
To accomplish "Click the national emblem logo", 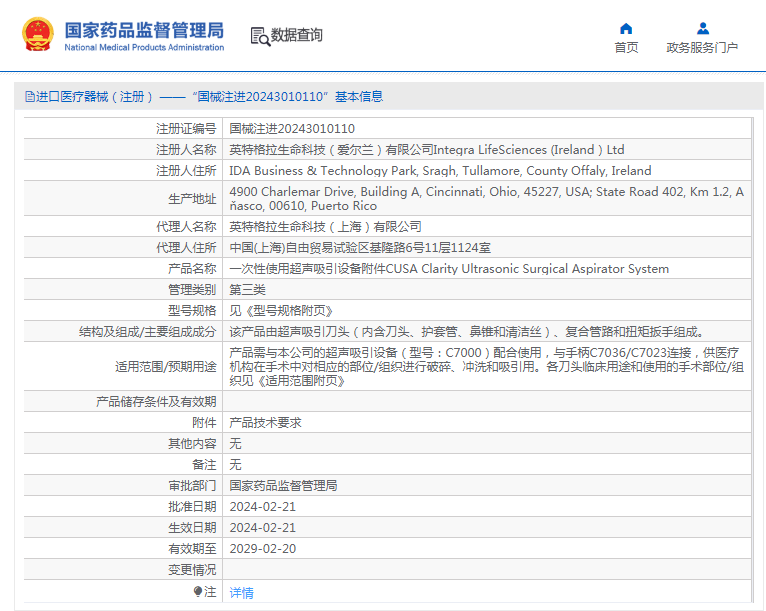I will pos(38,34).
